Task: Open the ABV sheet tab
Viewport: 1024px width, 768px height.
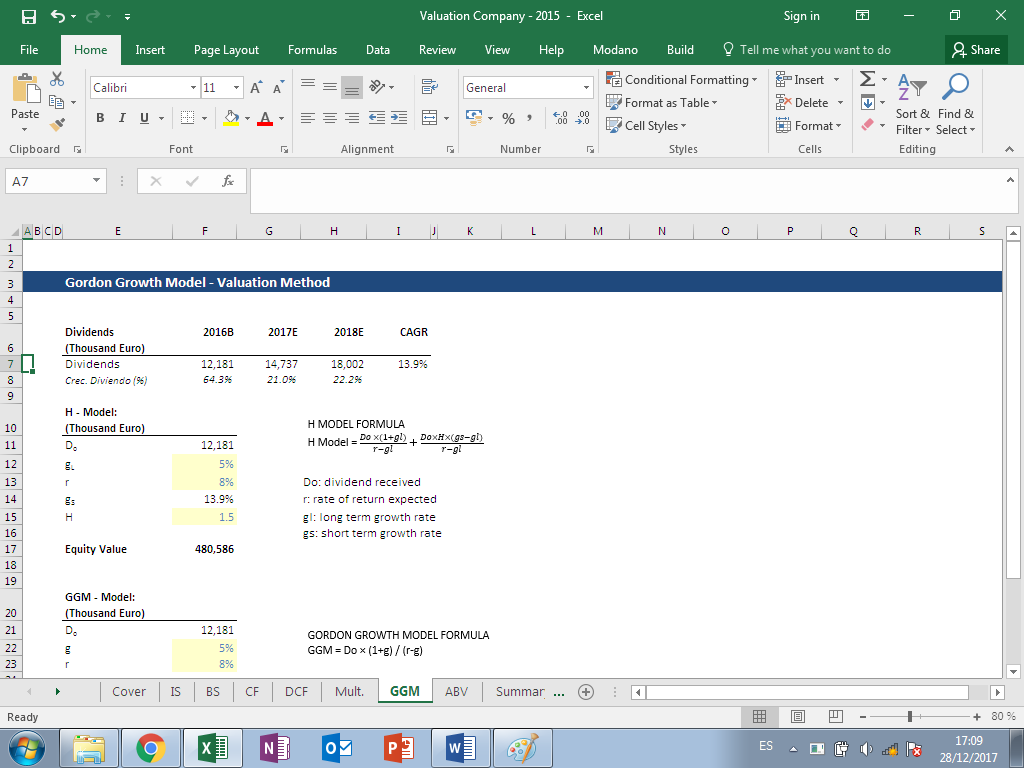Action: click(x=456, y=692)
